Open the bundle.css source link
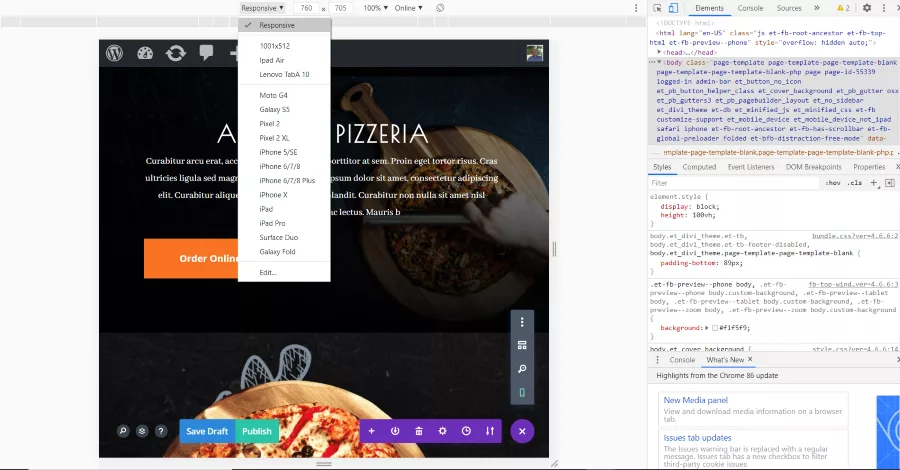This screenshot has width=900, height=470. pos(855,236)
